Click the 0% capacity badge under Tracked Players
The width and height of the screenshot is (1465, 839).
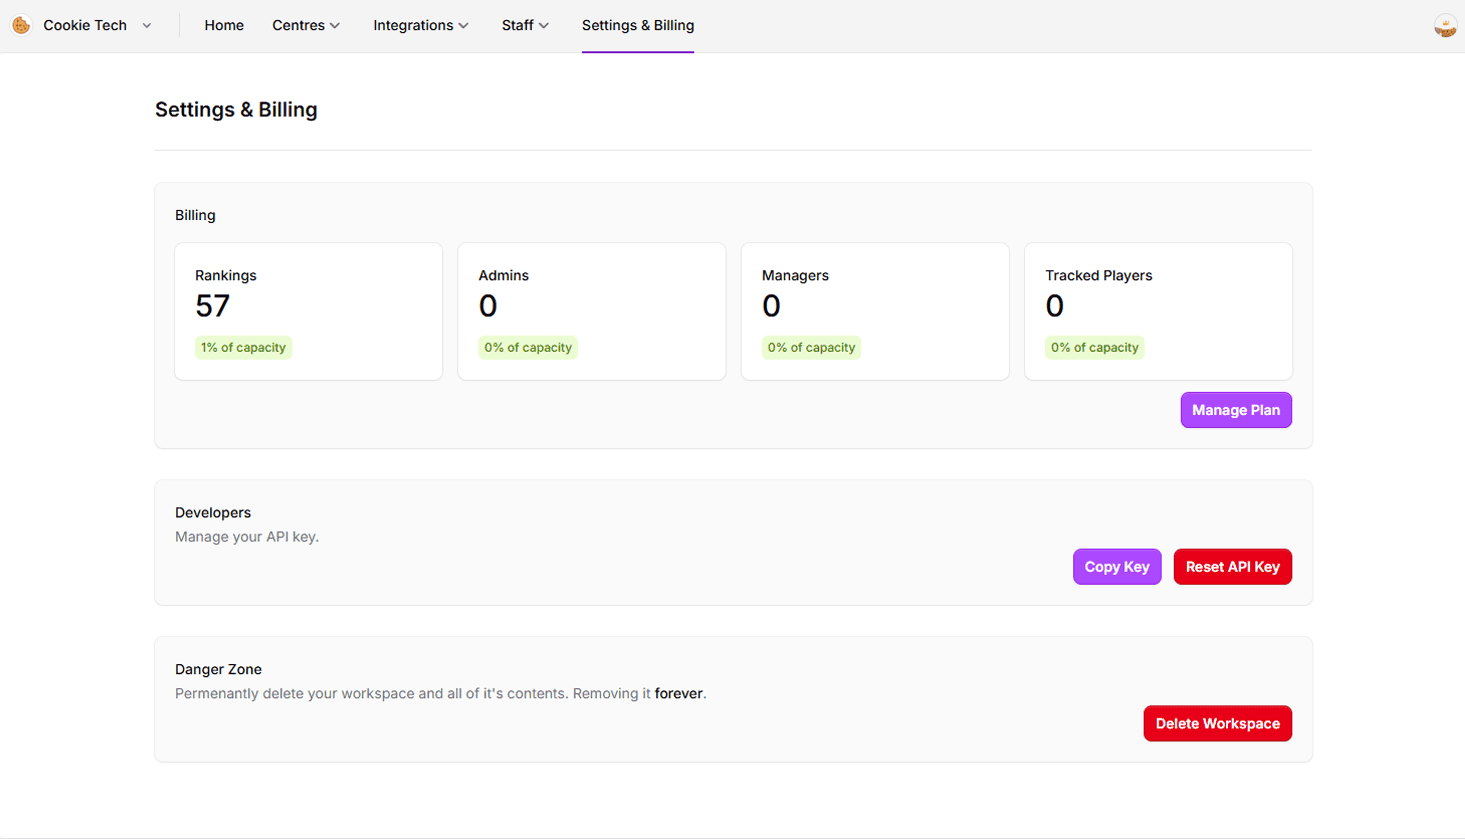[1095, 347]
